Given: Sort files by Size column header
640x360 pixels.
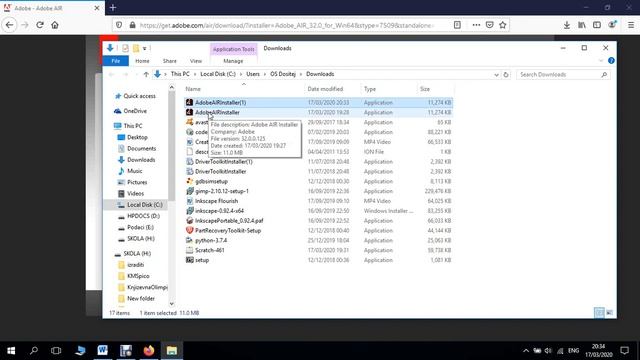Looking at the screenshot, I should coord(425,89).
